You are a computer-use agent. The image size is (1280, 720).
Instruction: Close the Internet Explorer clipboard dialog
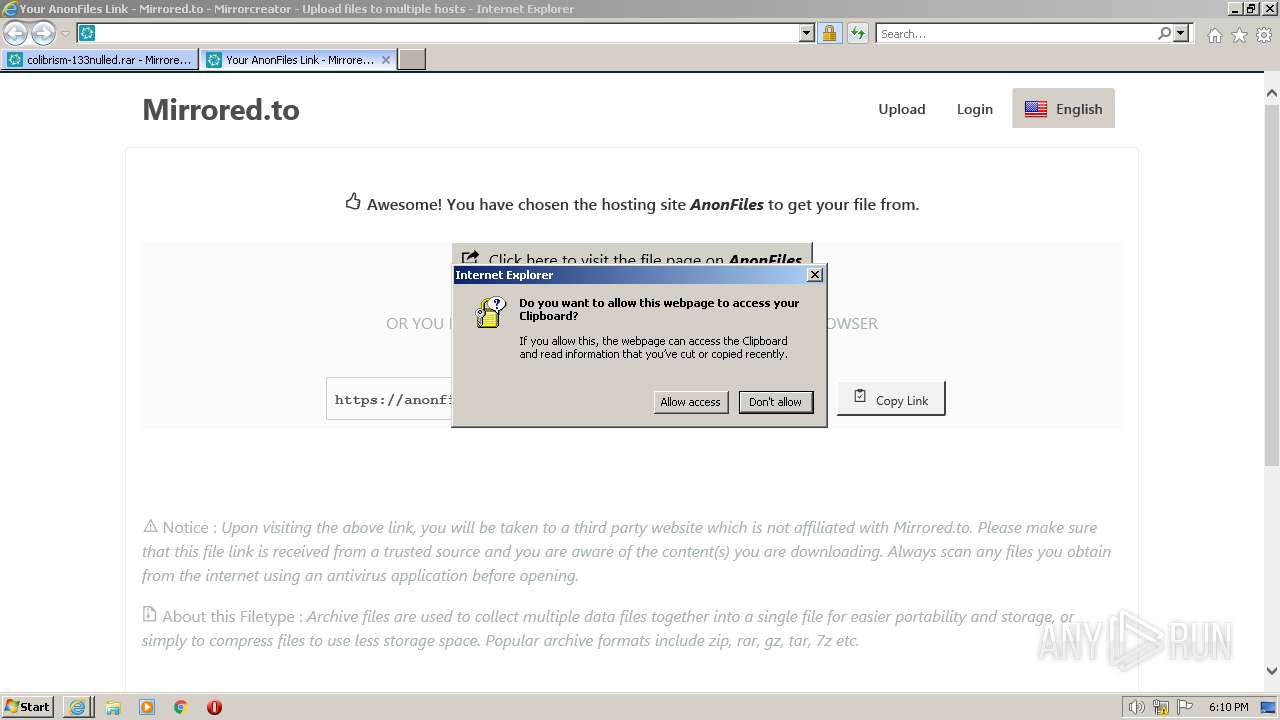(815, 275)
